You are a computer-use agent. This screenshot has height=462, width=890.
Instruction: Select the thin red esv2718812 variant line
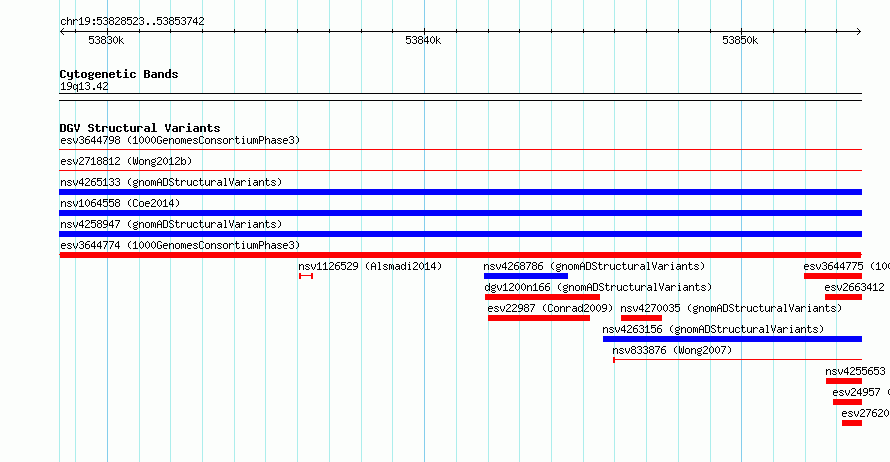(x=460, y=170)
